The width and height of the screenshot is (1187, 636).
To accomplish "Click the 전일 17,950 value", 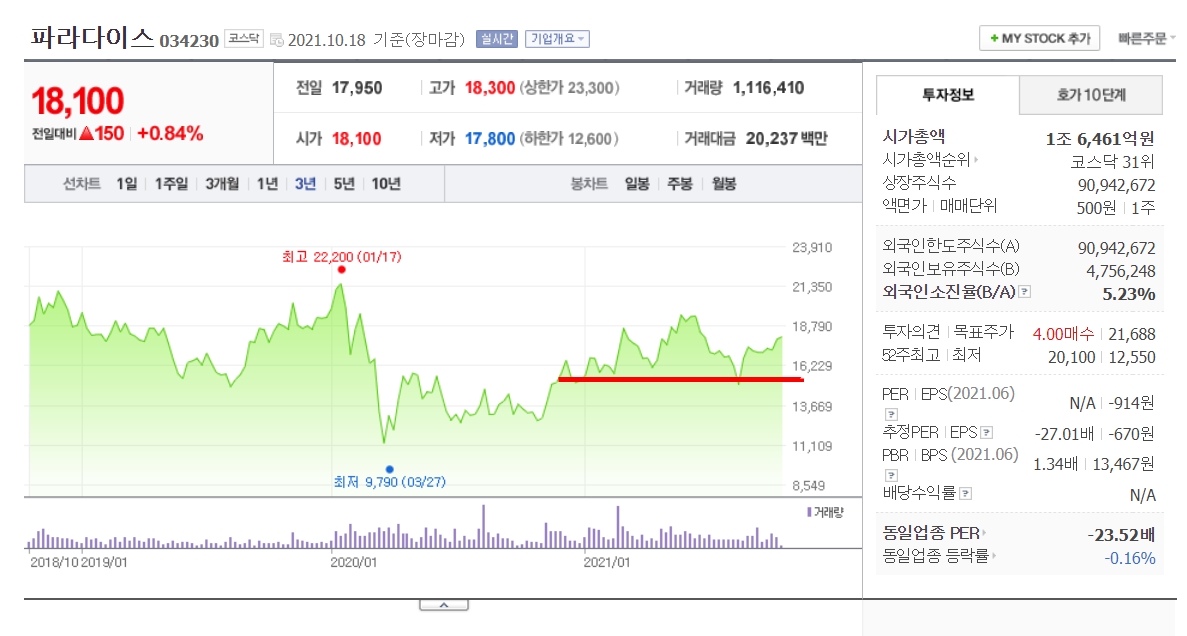I will pyautogui.click(x=357, y=88).
